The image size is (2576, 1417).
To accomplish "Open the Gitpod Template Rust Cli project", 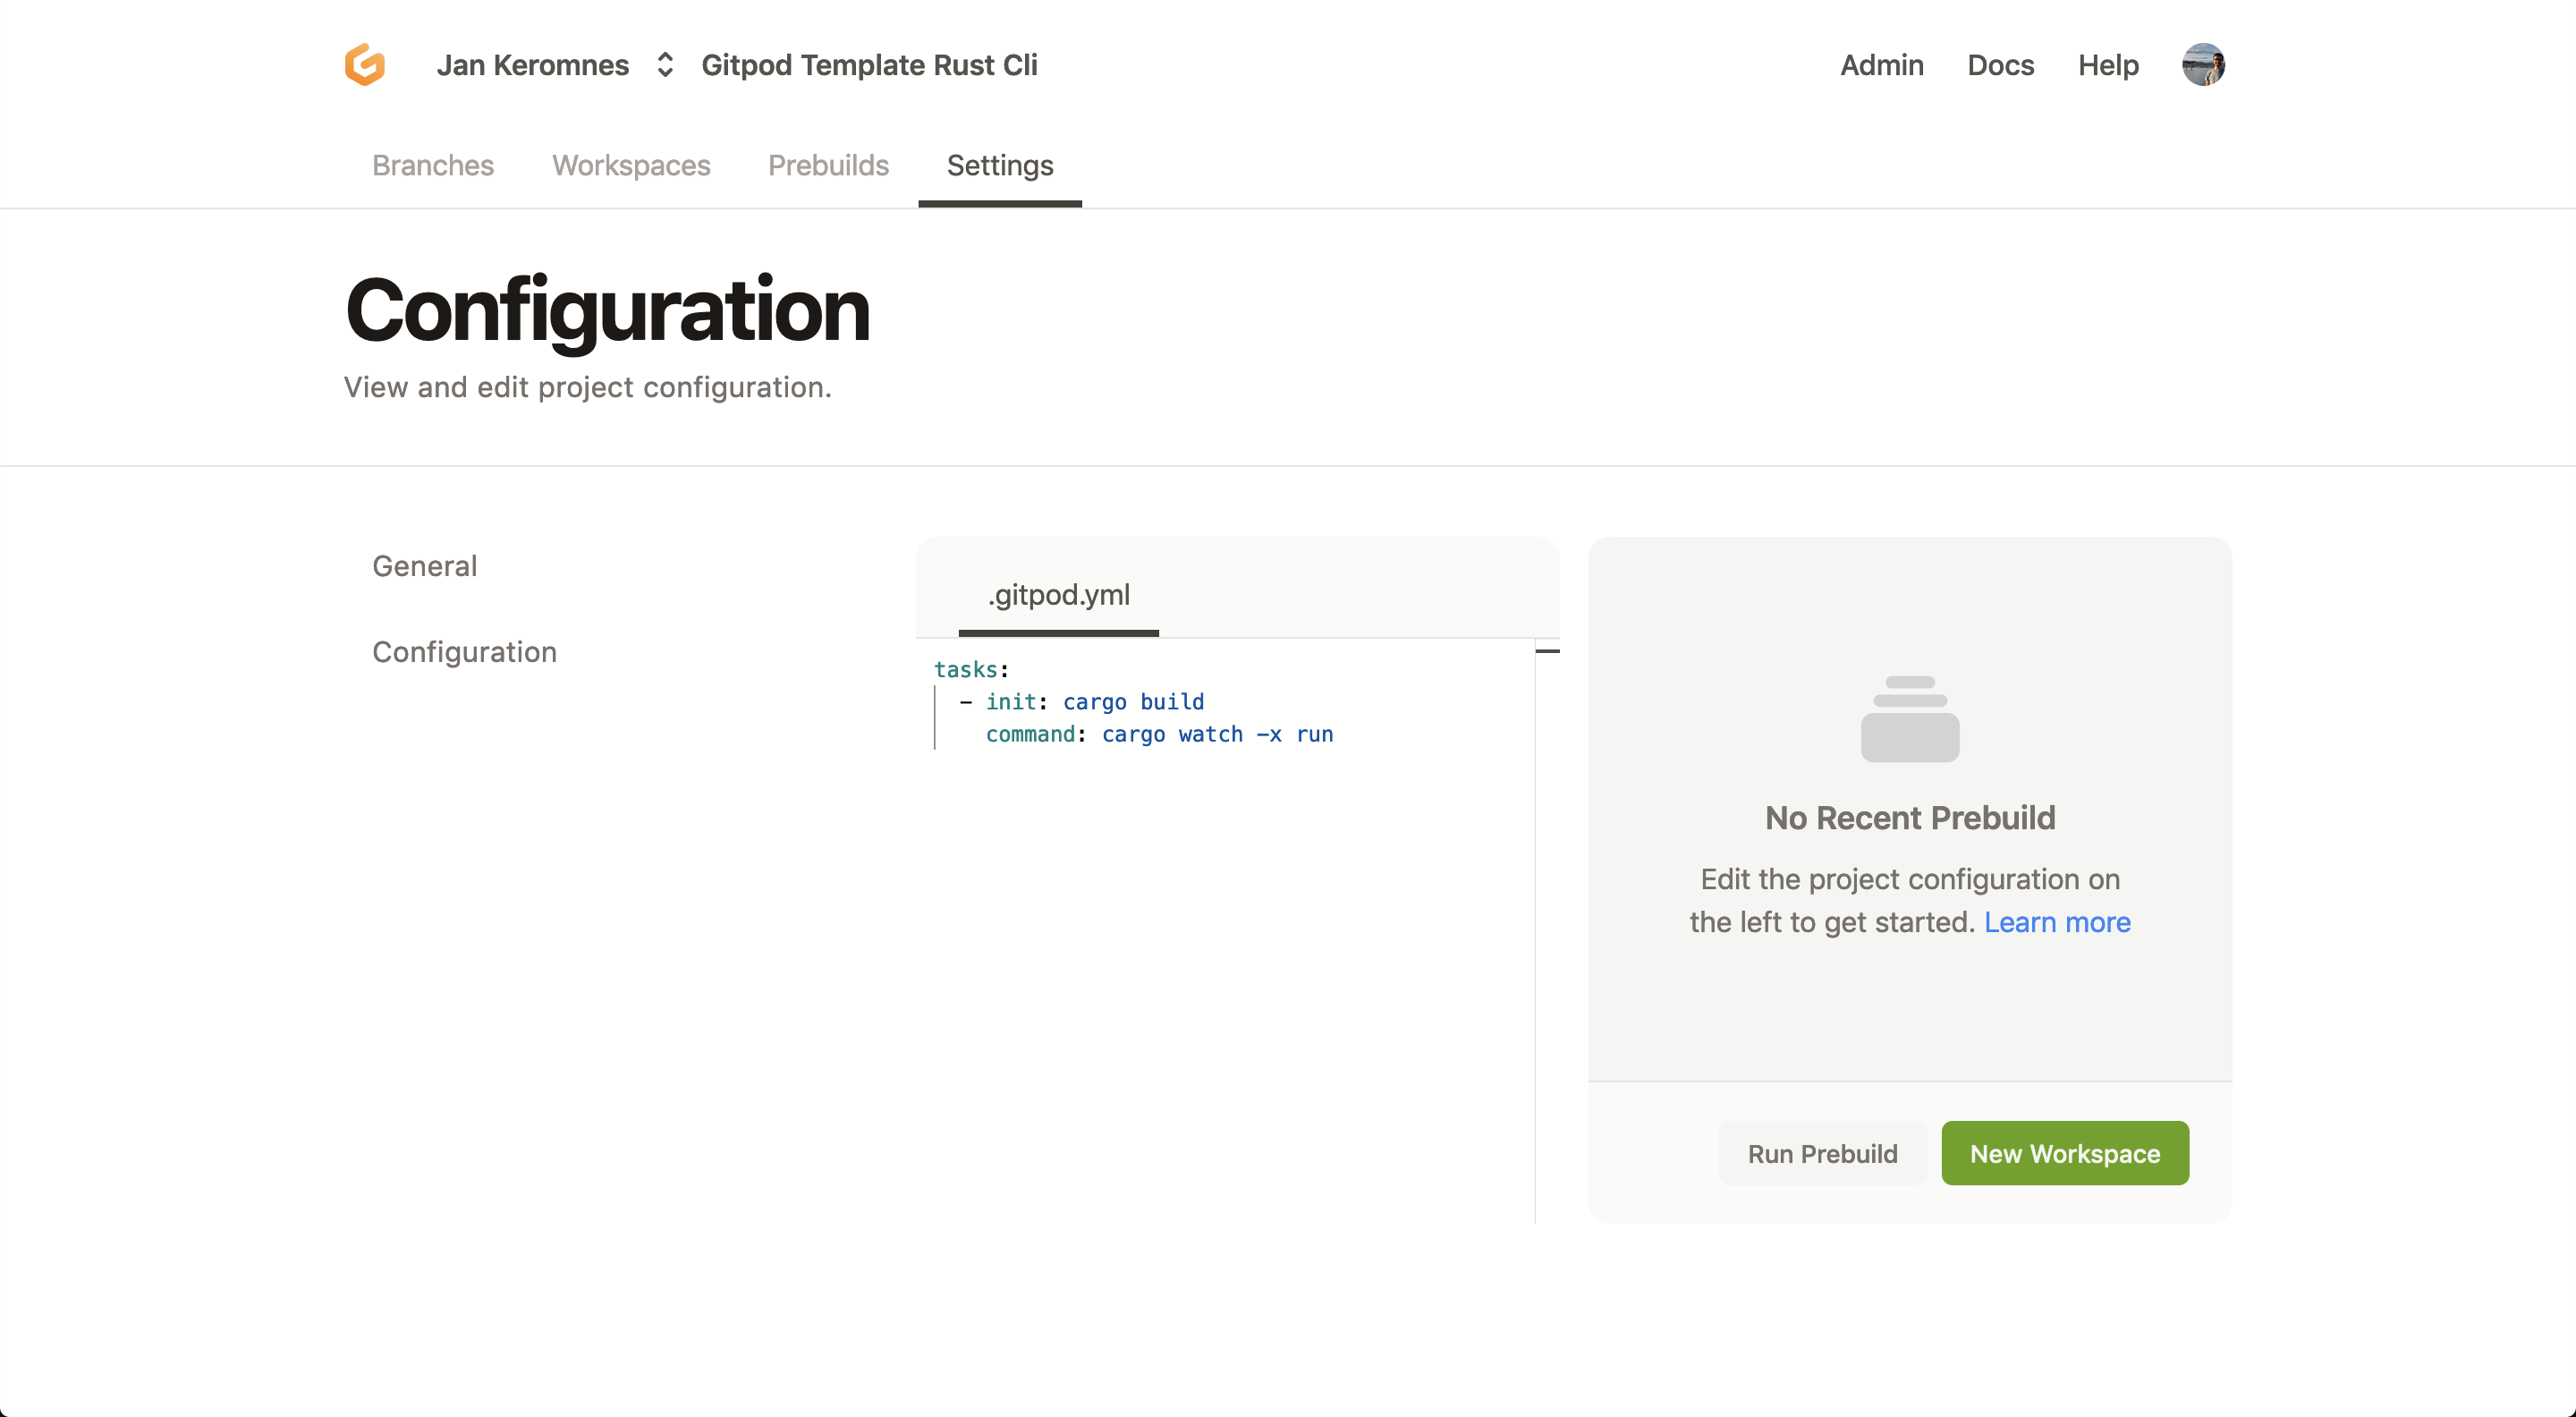I will click(869, 65).
